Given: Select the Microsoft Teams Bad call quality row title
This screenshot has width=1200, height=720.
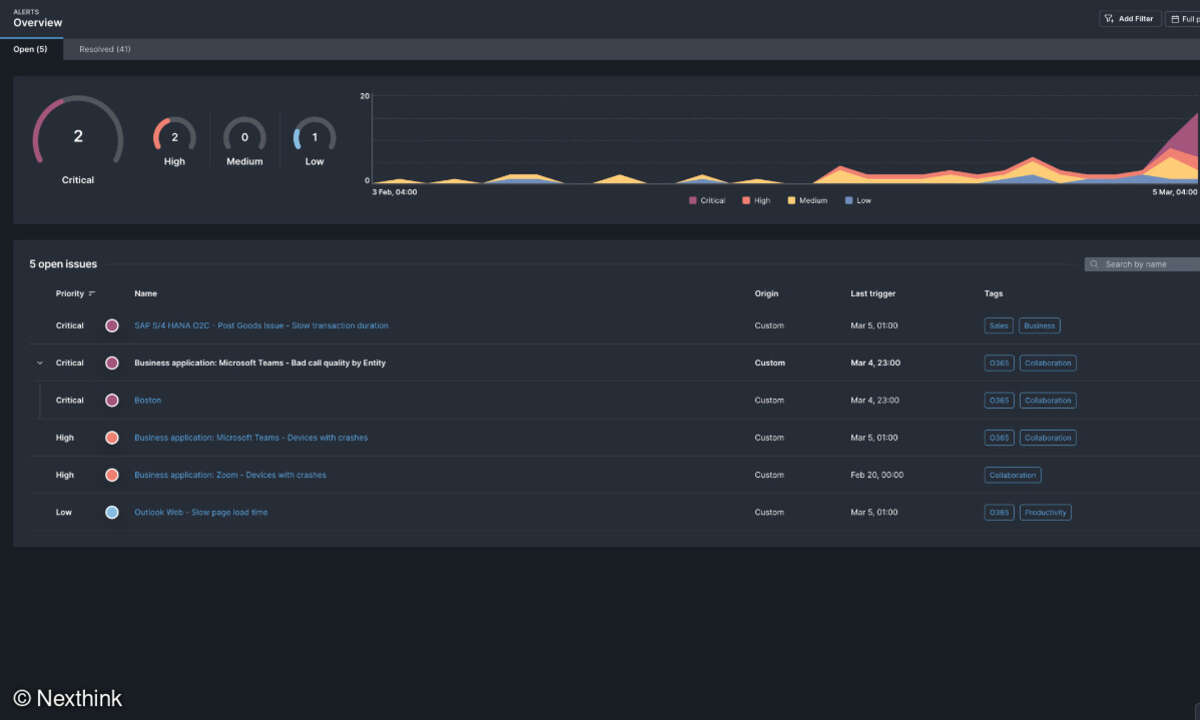Looking at the screenshot, I should [260, 363].
